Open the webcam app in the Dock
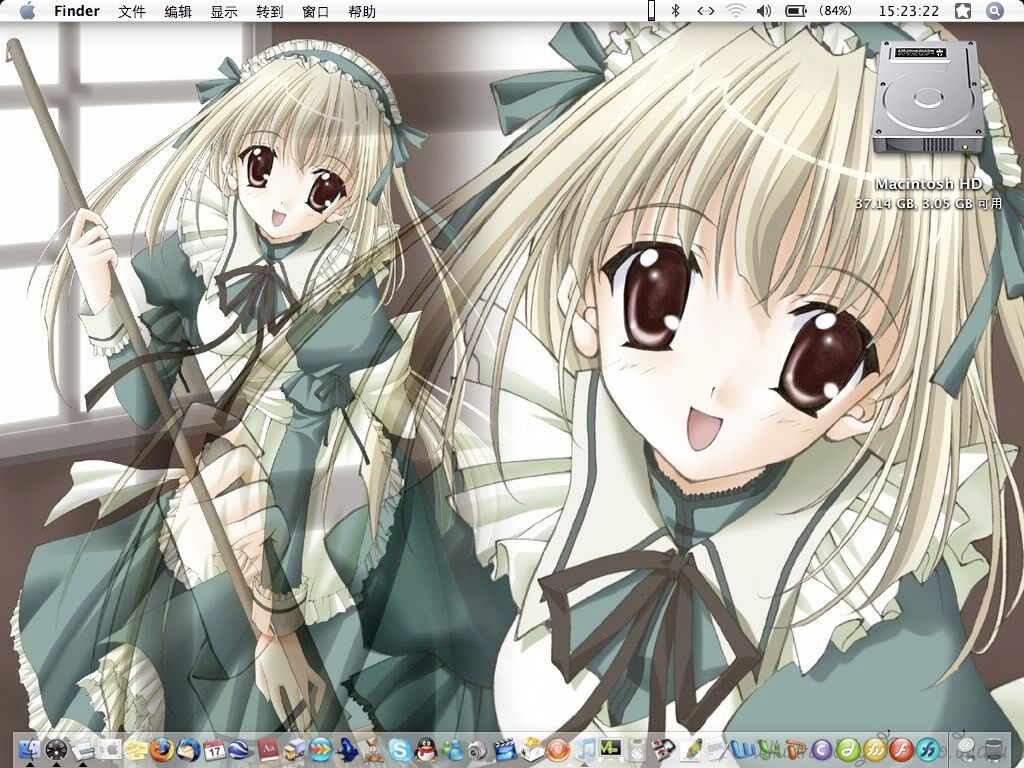Viewport: 1024px width, 768px height. 479,750
